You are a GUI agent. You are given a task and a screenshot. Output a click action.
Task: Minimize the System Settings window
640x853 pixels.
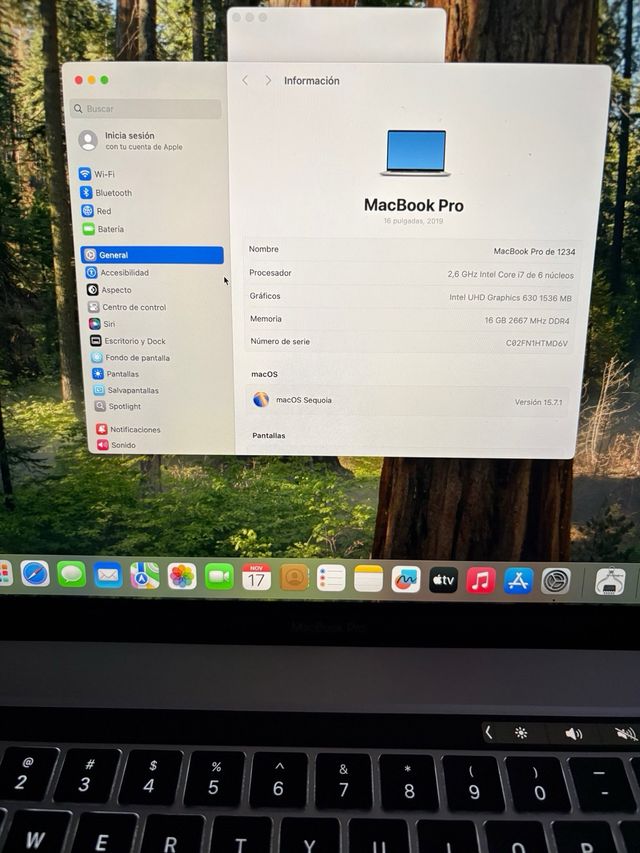point(91,80)
